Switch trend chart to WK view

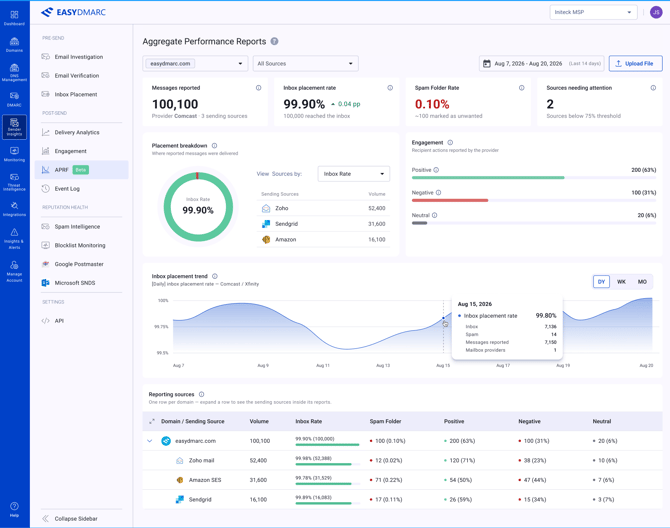[621, 282]
